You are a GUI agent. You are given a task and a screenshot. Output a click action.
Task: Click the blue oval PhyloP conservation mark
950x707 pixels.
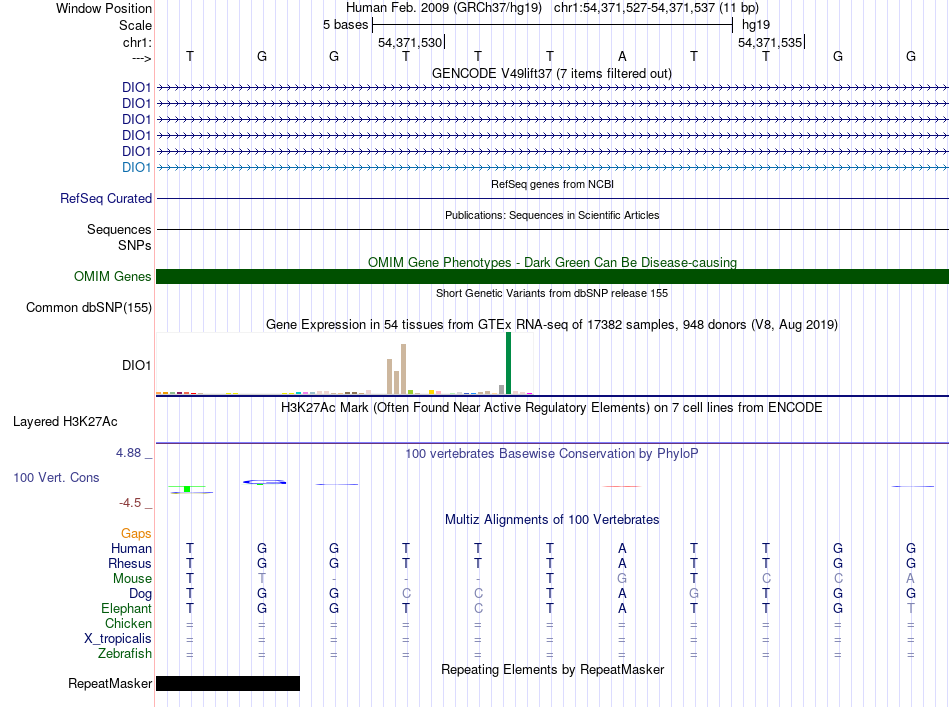click(264, 482)
